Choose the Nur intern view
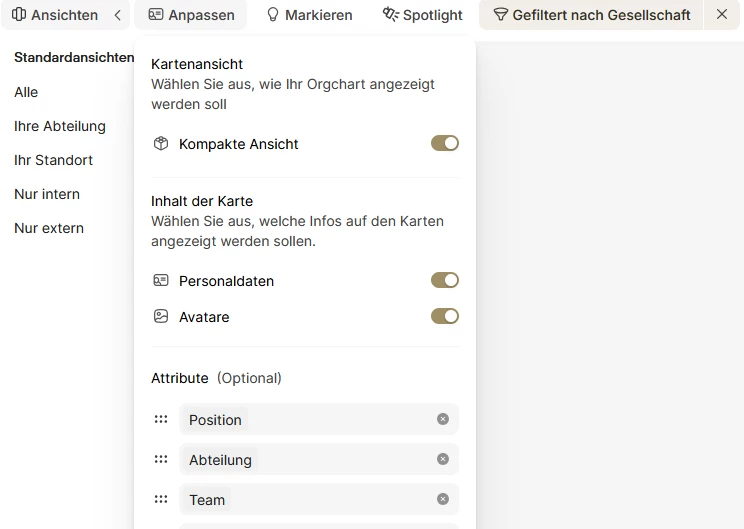Viewport: 744px width, 529px height. 47,194
